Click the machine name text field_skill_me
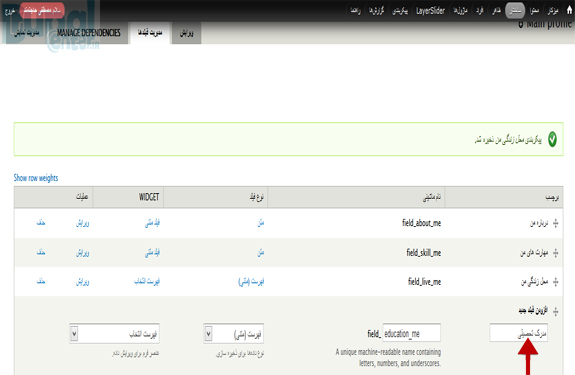575x375 pixels. click(x=424, y=253)
